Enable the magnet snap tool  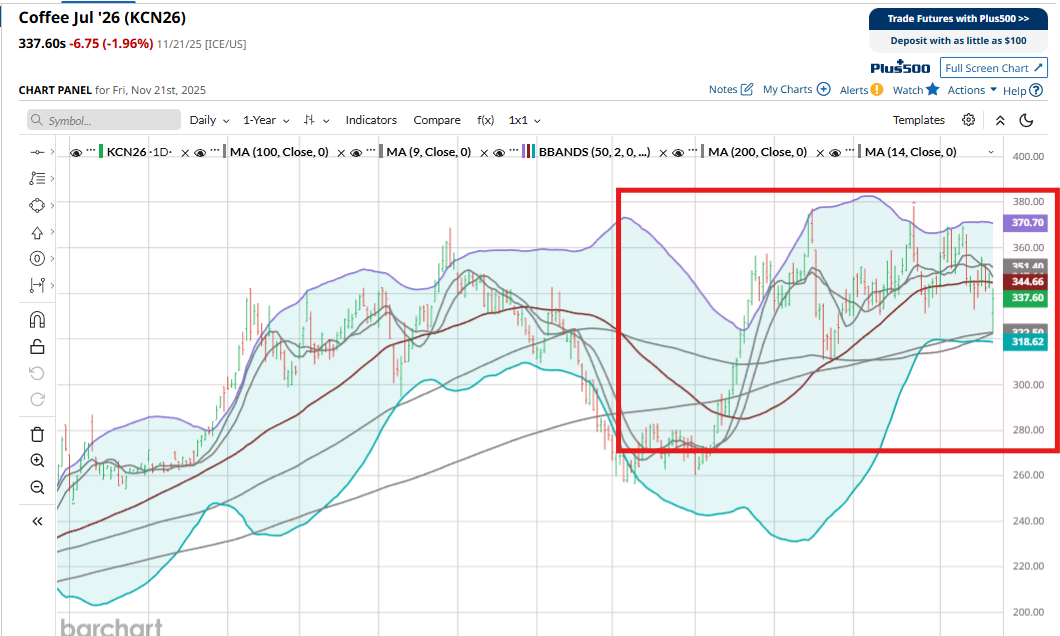[x=37, y=320]
